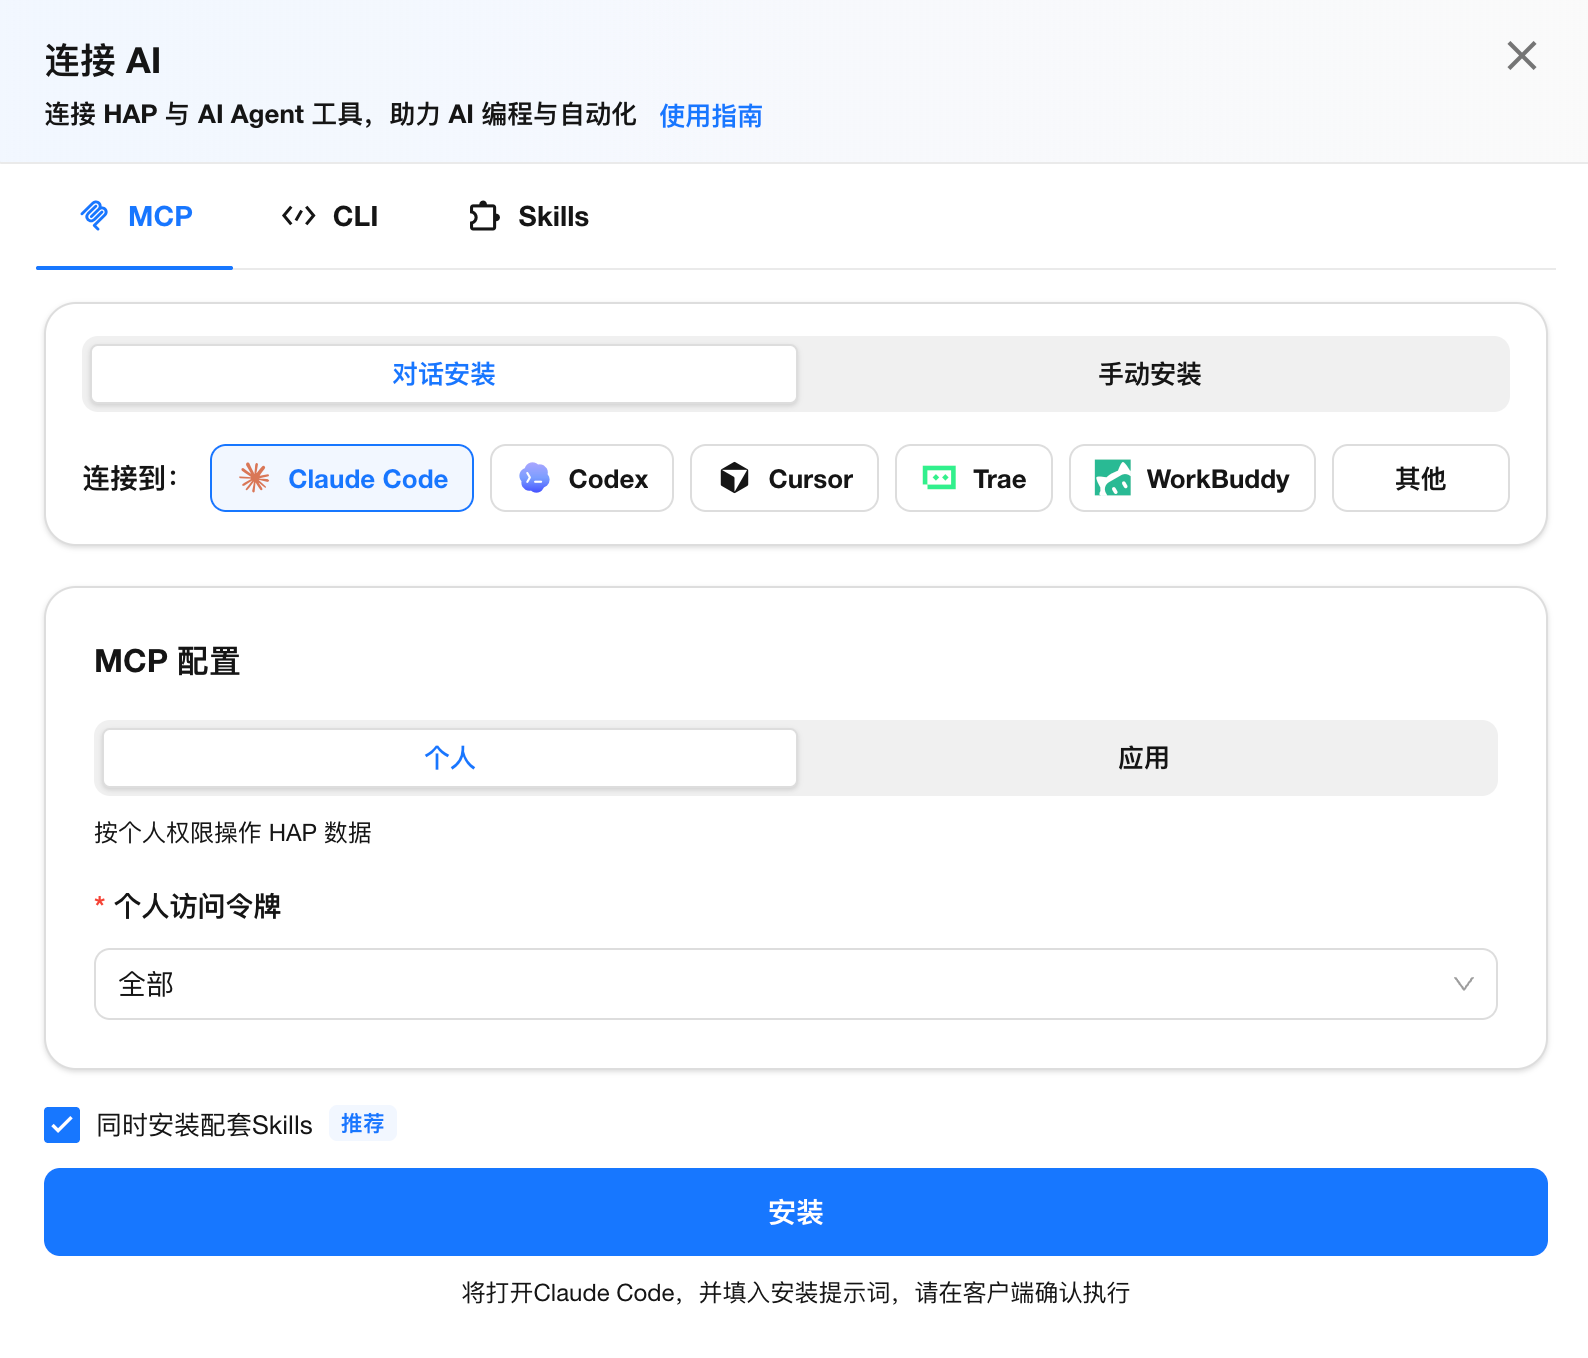This screenshot has height=1358, width=1588.
Task: Click the MCP 配置 heading
Action: [x=167, y=661]
